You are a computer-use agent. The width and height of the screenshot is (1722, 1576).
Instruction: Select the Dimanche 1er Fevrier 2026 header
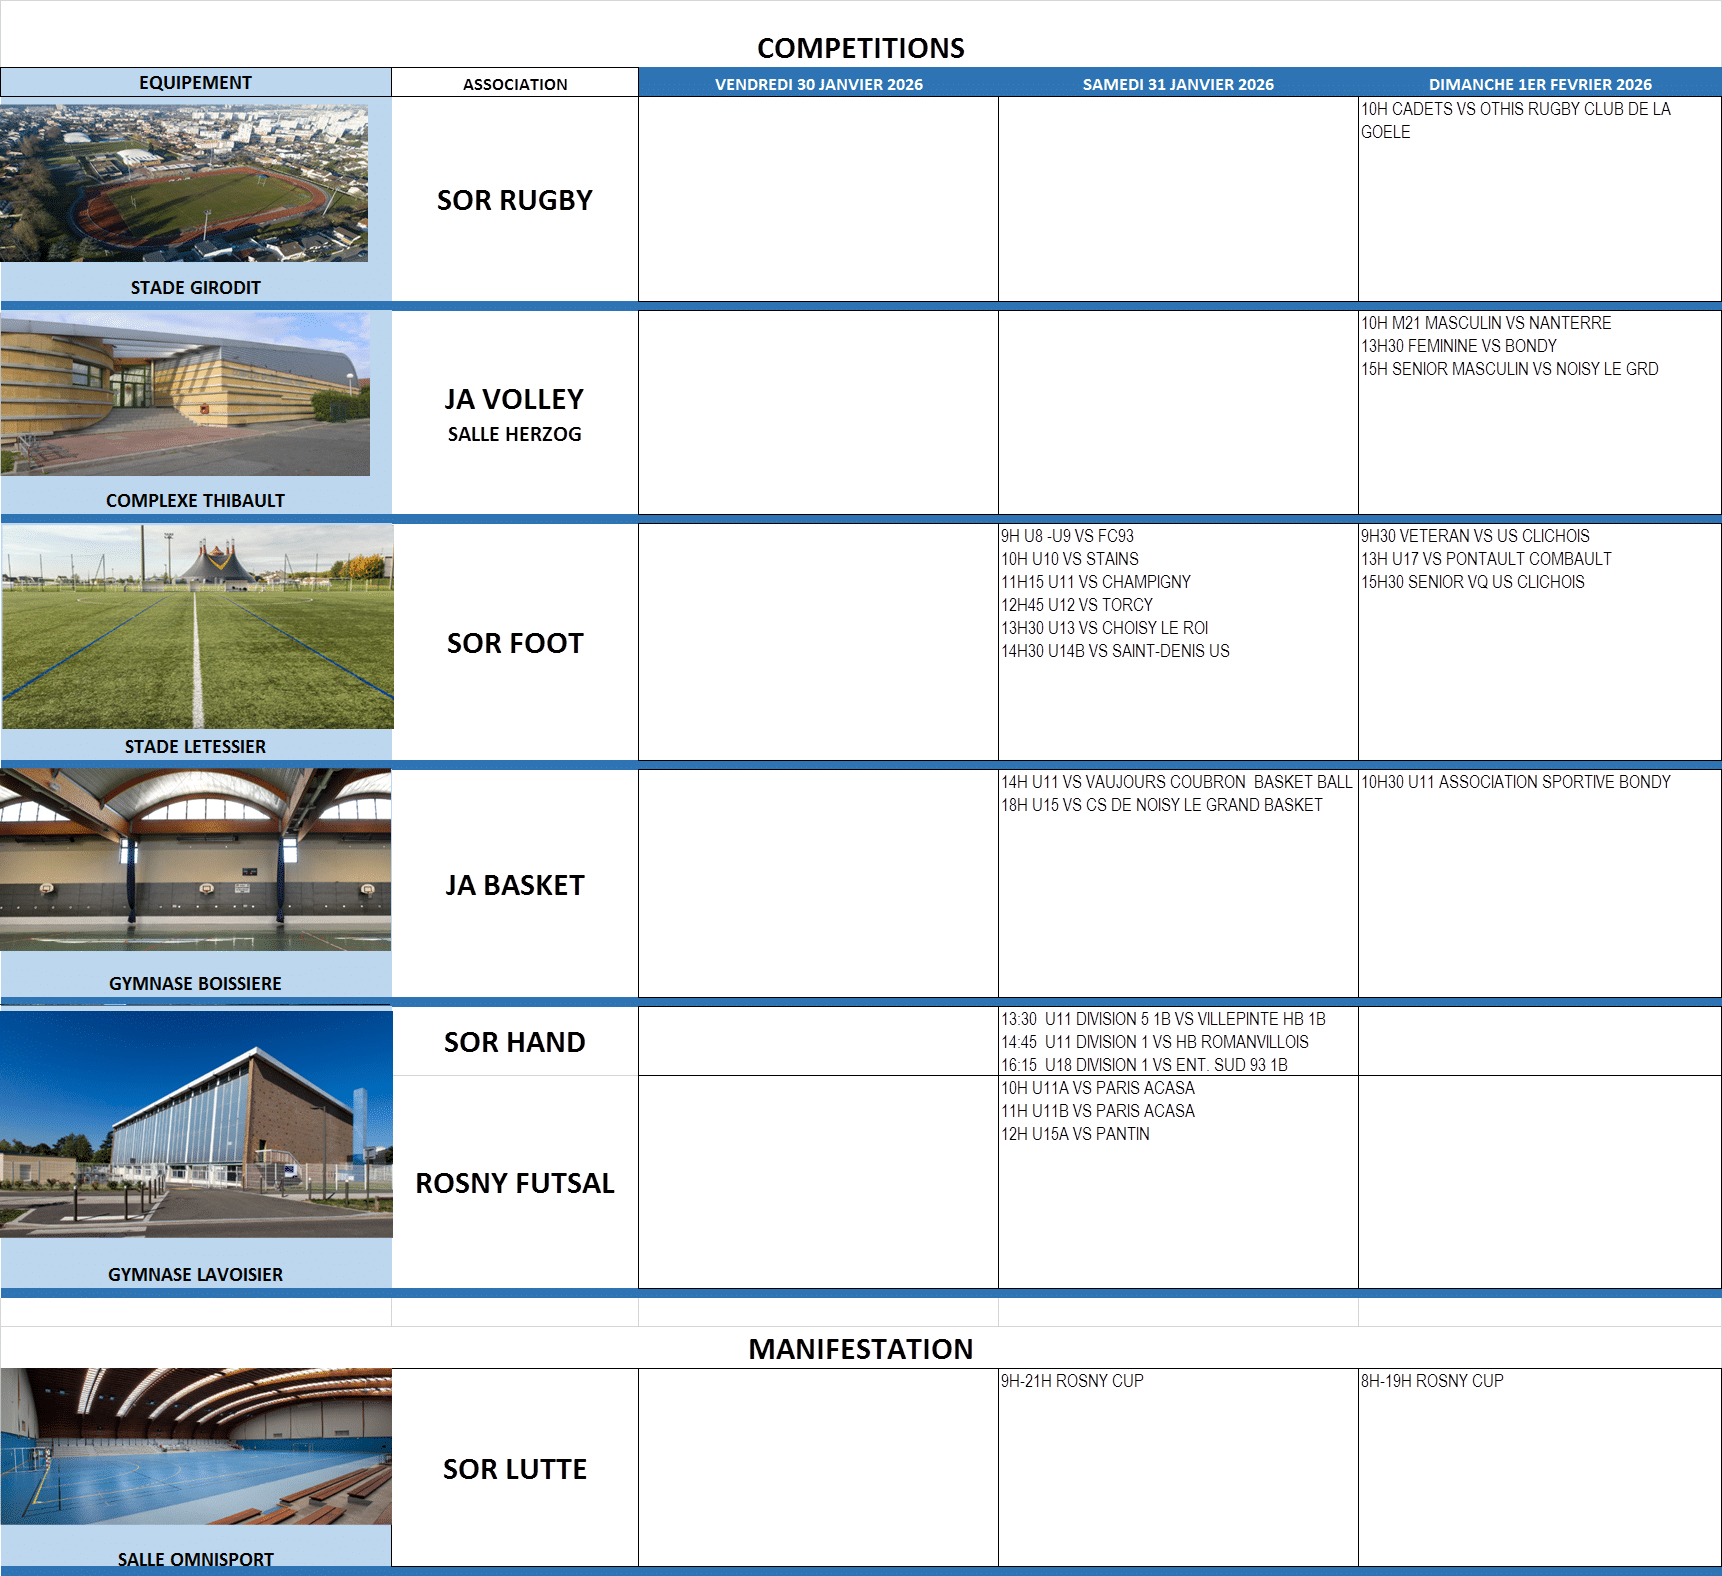(x=1539, y=84)
